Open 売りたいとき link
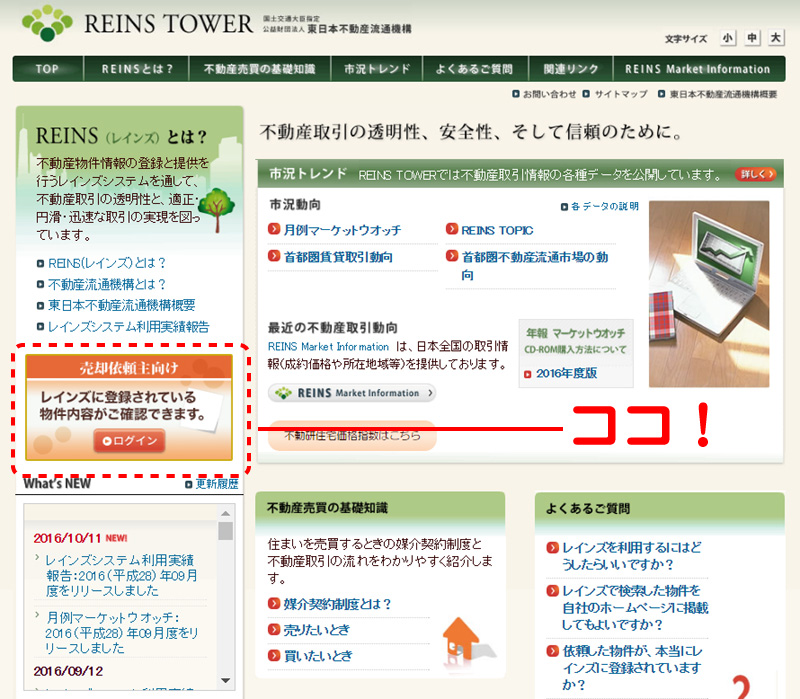 coord(316,630)
